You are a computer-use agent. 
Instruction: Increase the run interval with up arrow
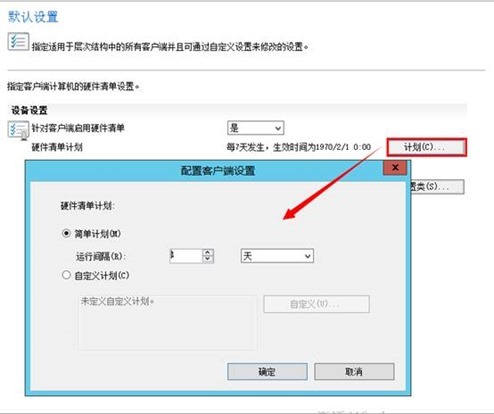click(x=208, y=253)
